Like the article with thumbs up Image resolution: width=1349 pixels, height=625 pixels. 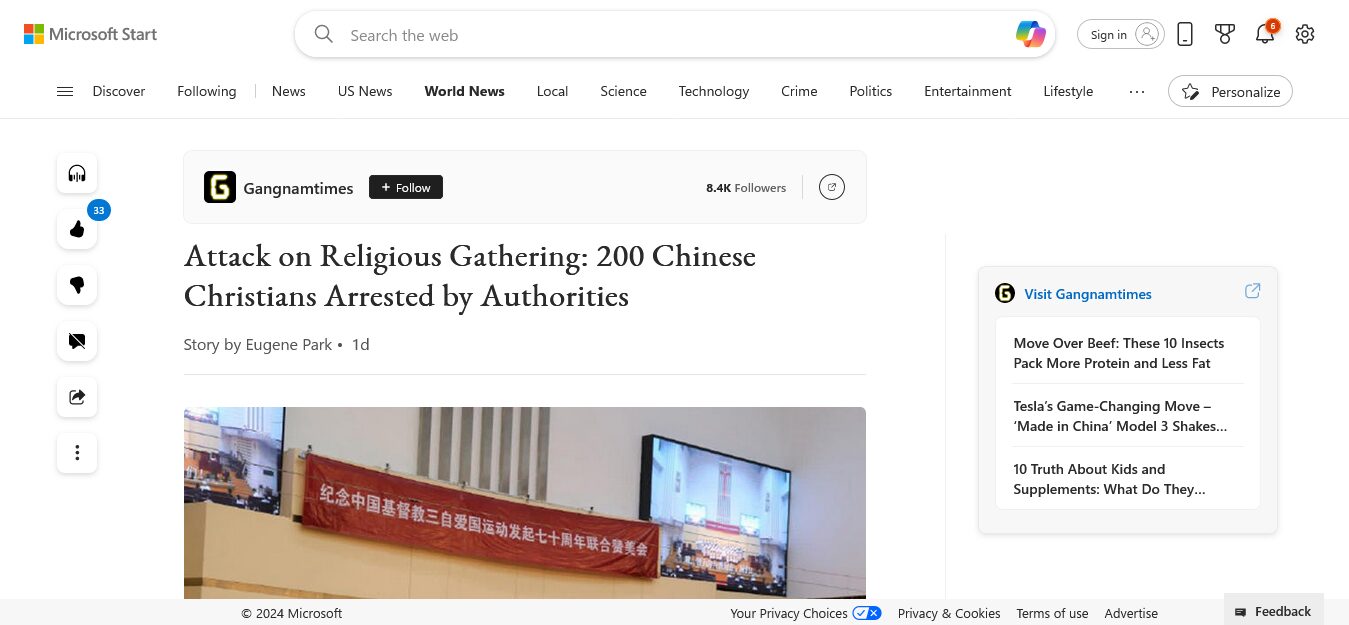[77, 230]
